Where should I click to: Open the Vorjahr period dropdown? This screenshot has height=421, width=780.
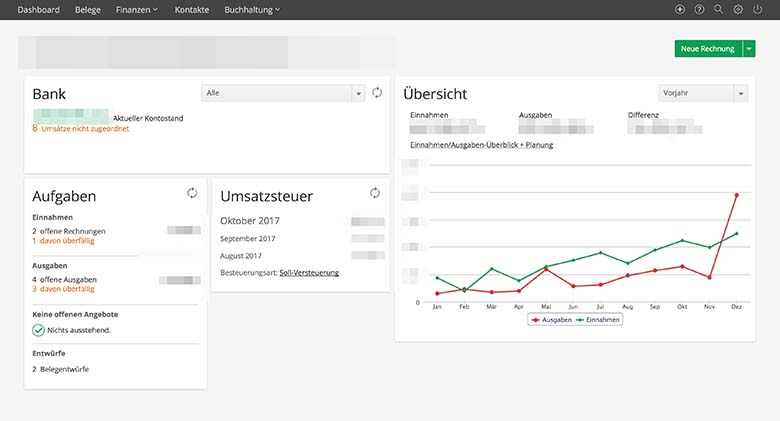(703, 93)
